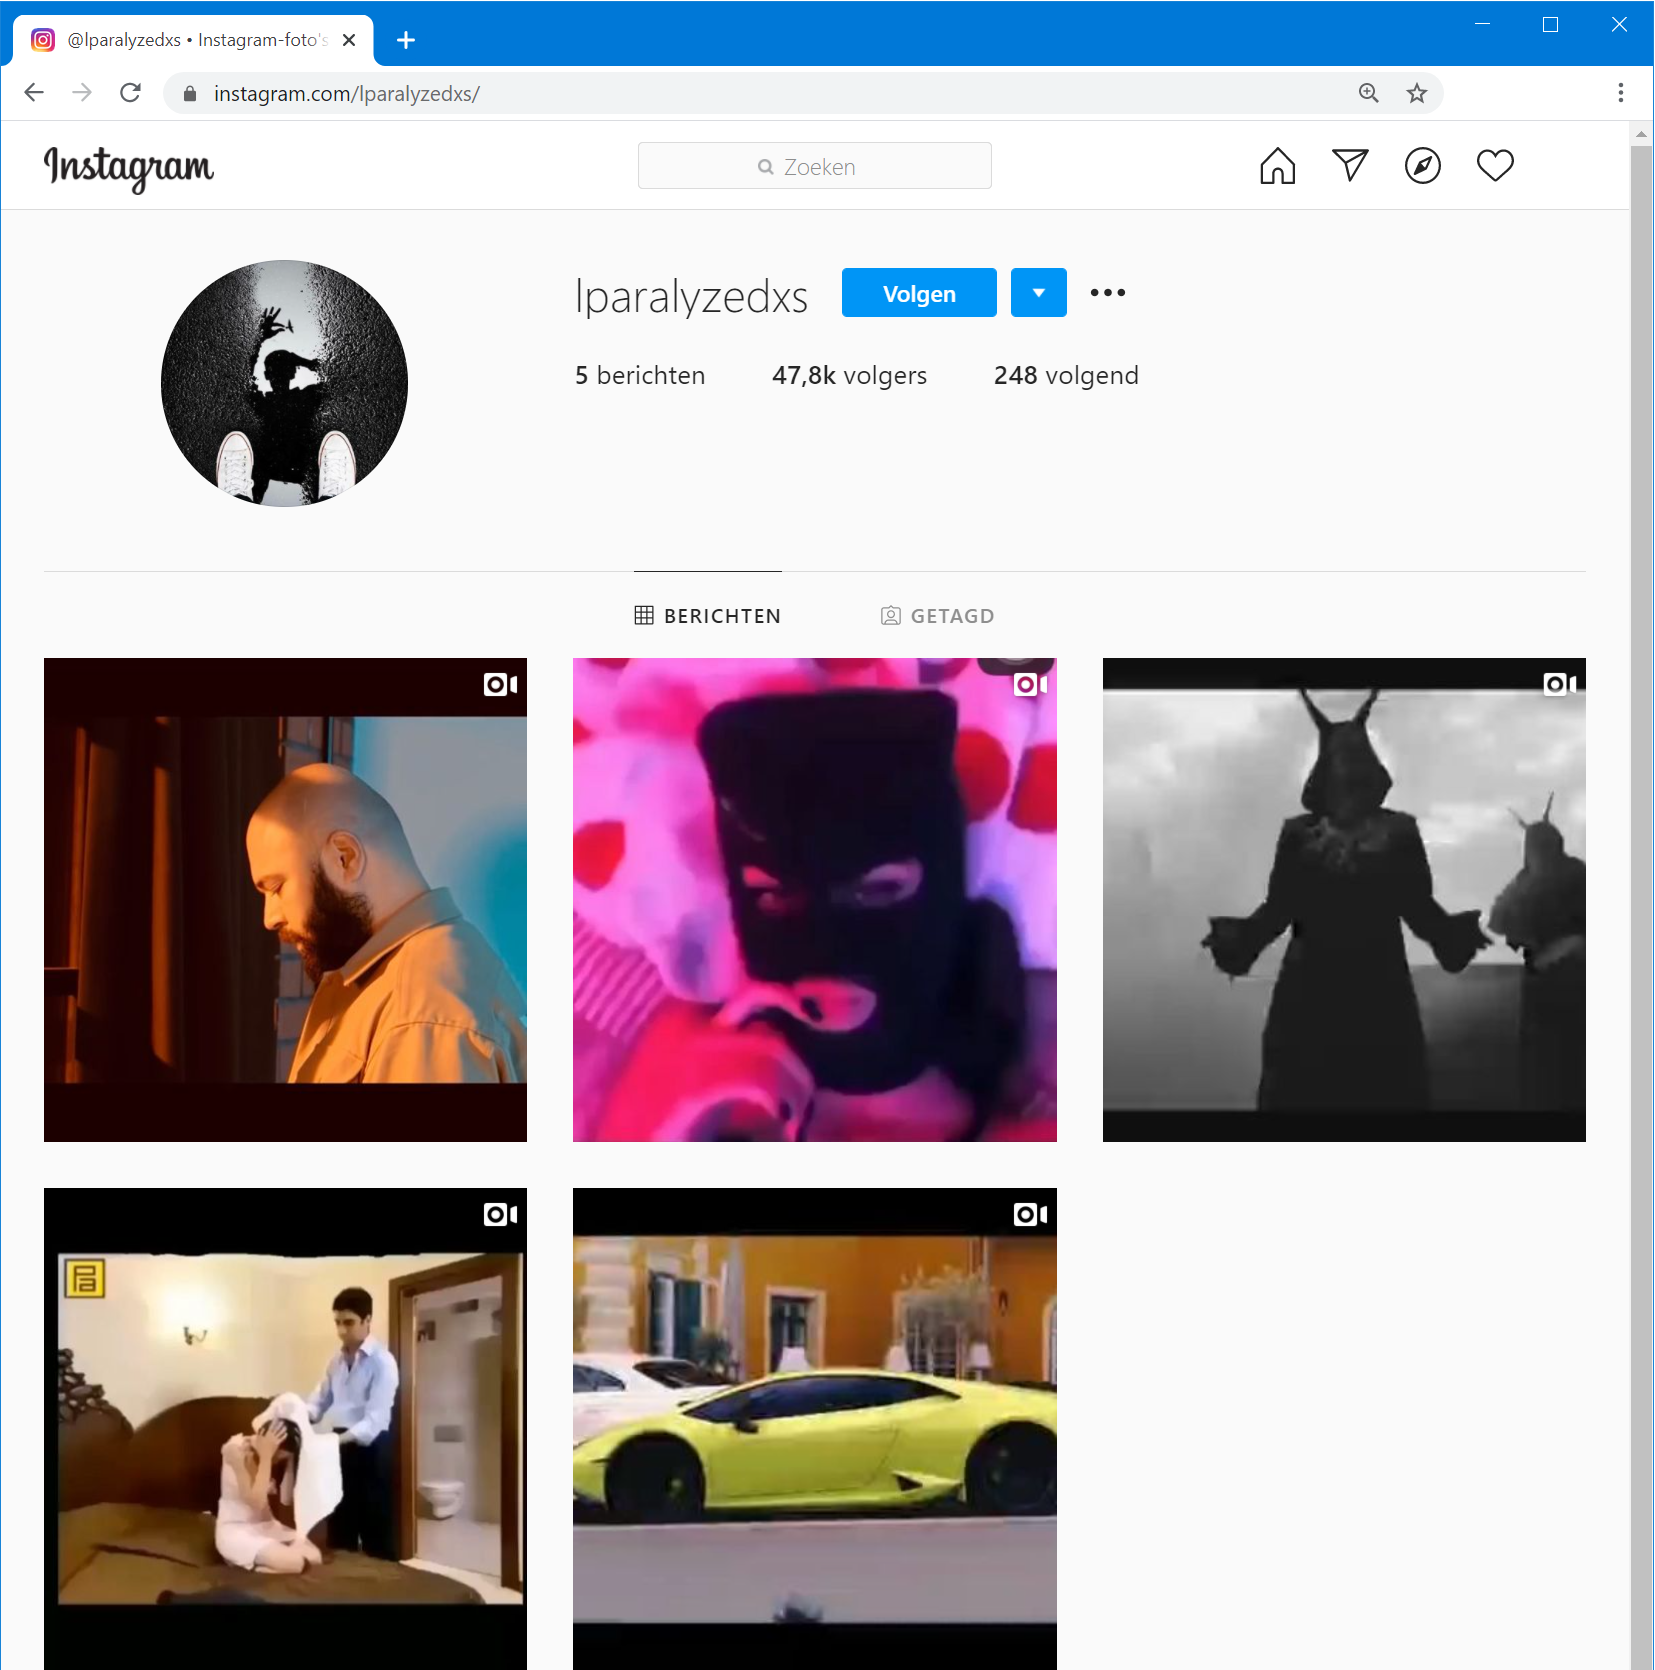View the 248 volgend list
Viewport: 1655px width, 1670px height.
pyautogui.click(x=1066, y=375)
